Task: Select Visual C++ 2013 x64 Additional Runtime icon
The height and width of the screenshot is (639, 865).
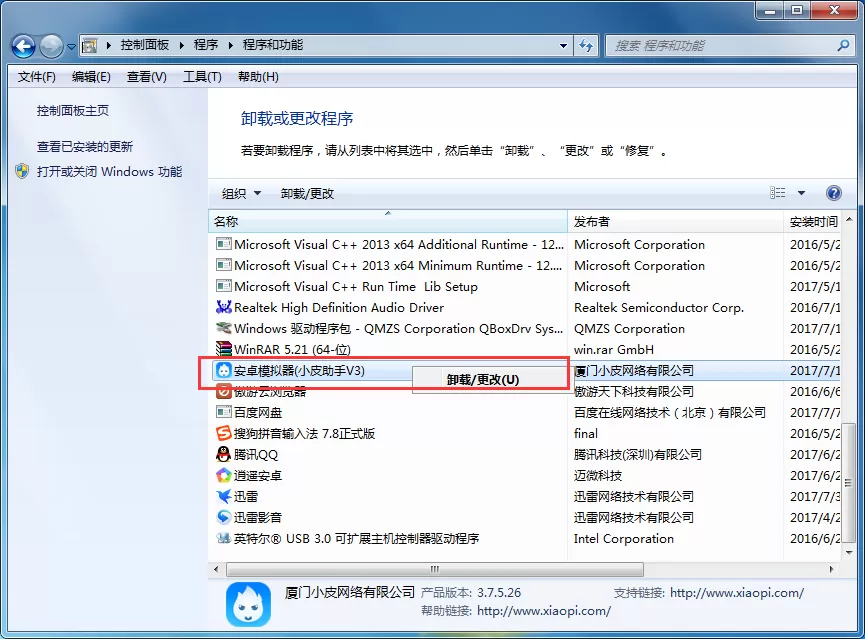Action: 223,244
